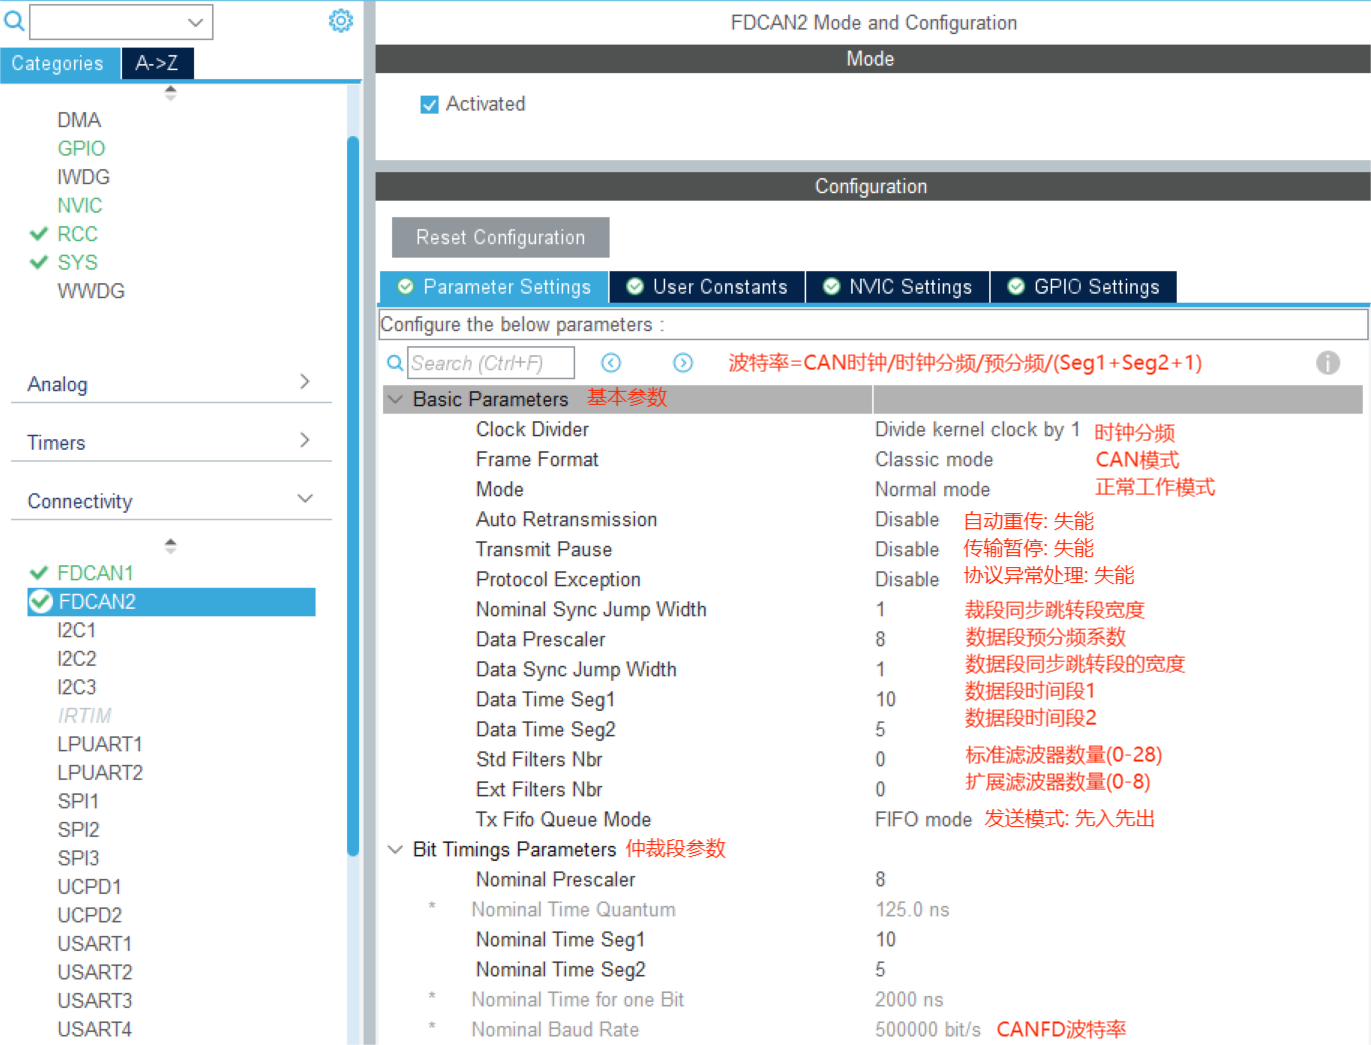Screen dimensions: 1371x1045
Task: Select GPIO in the category list
Action: tap(81, 148)
